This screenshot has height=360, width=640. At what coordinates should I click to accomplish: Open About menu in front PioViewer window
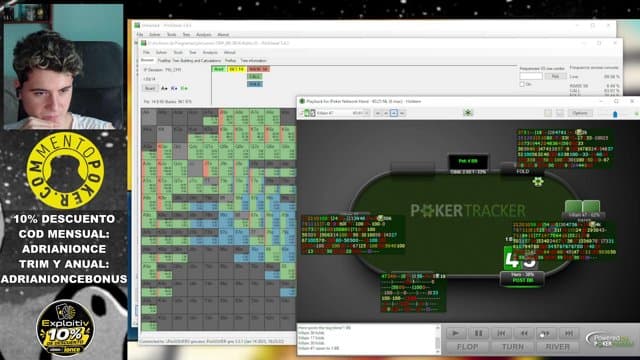229,53
